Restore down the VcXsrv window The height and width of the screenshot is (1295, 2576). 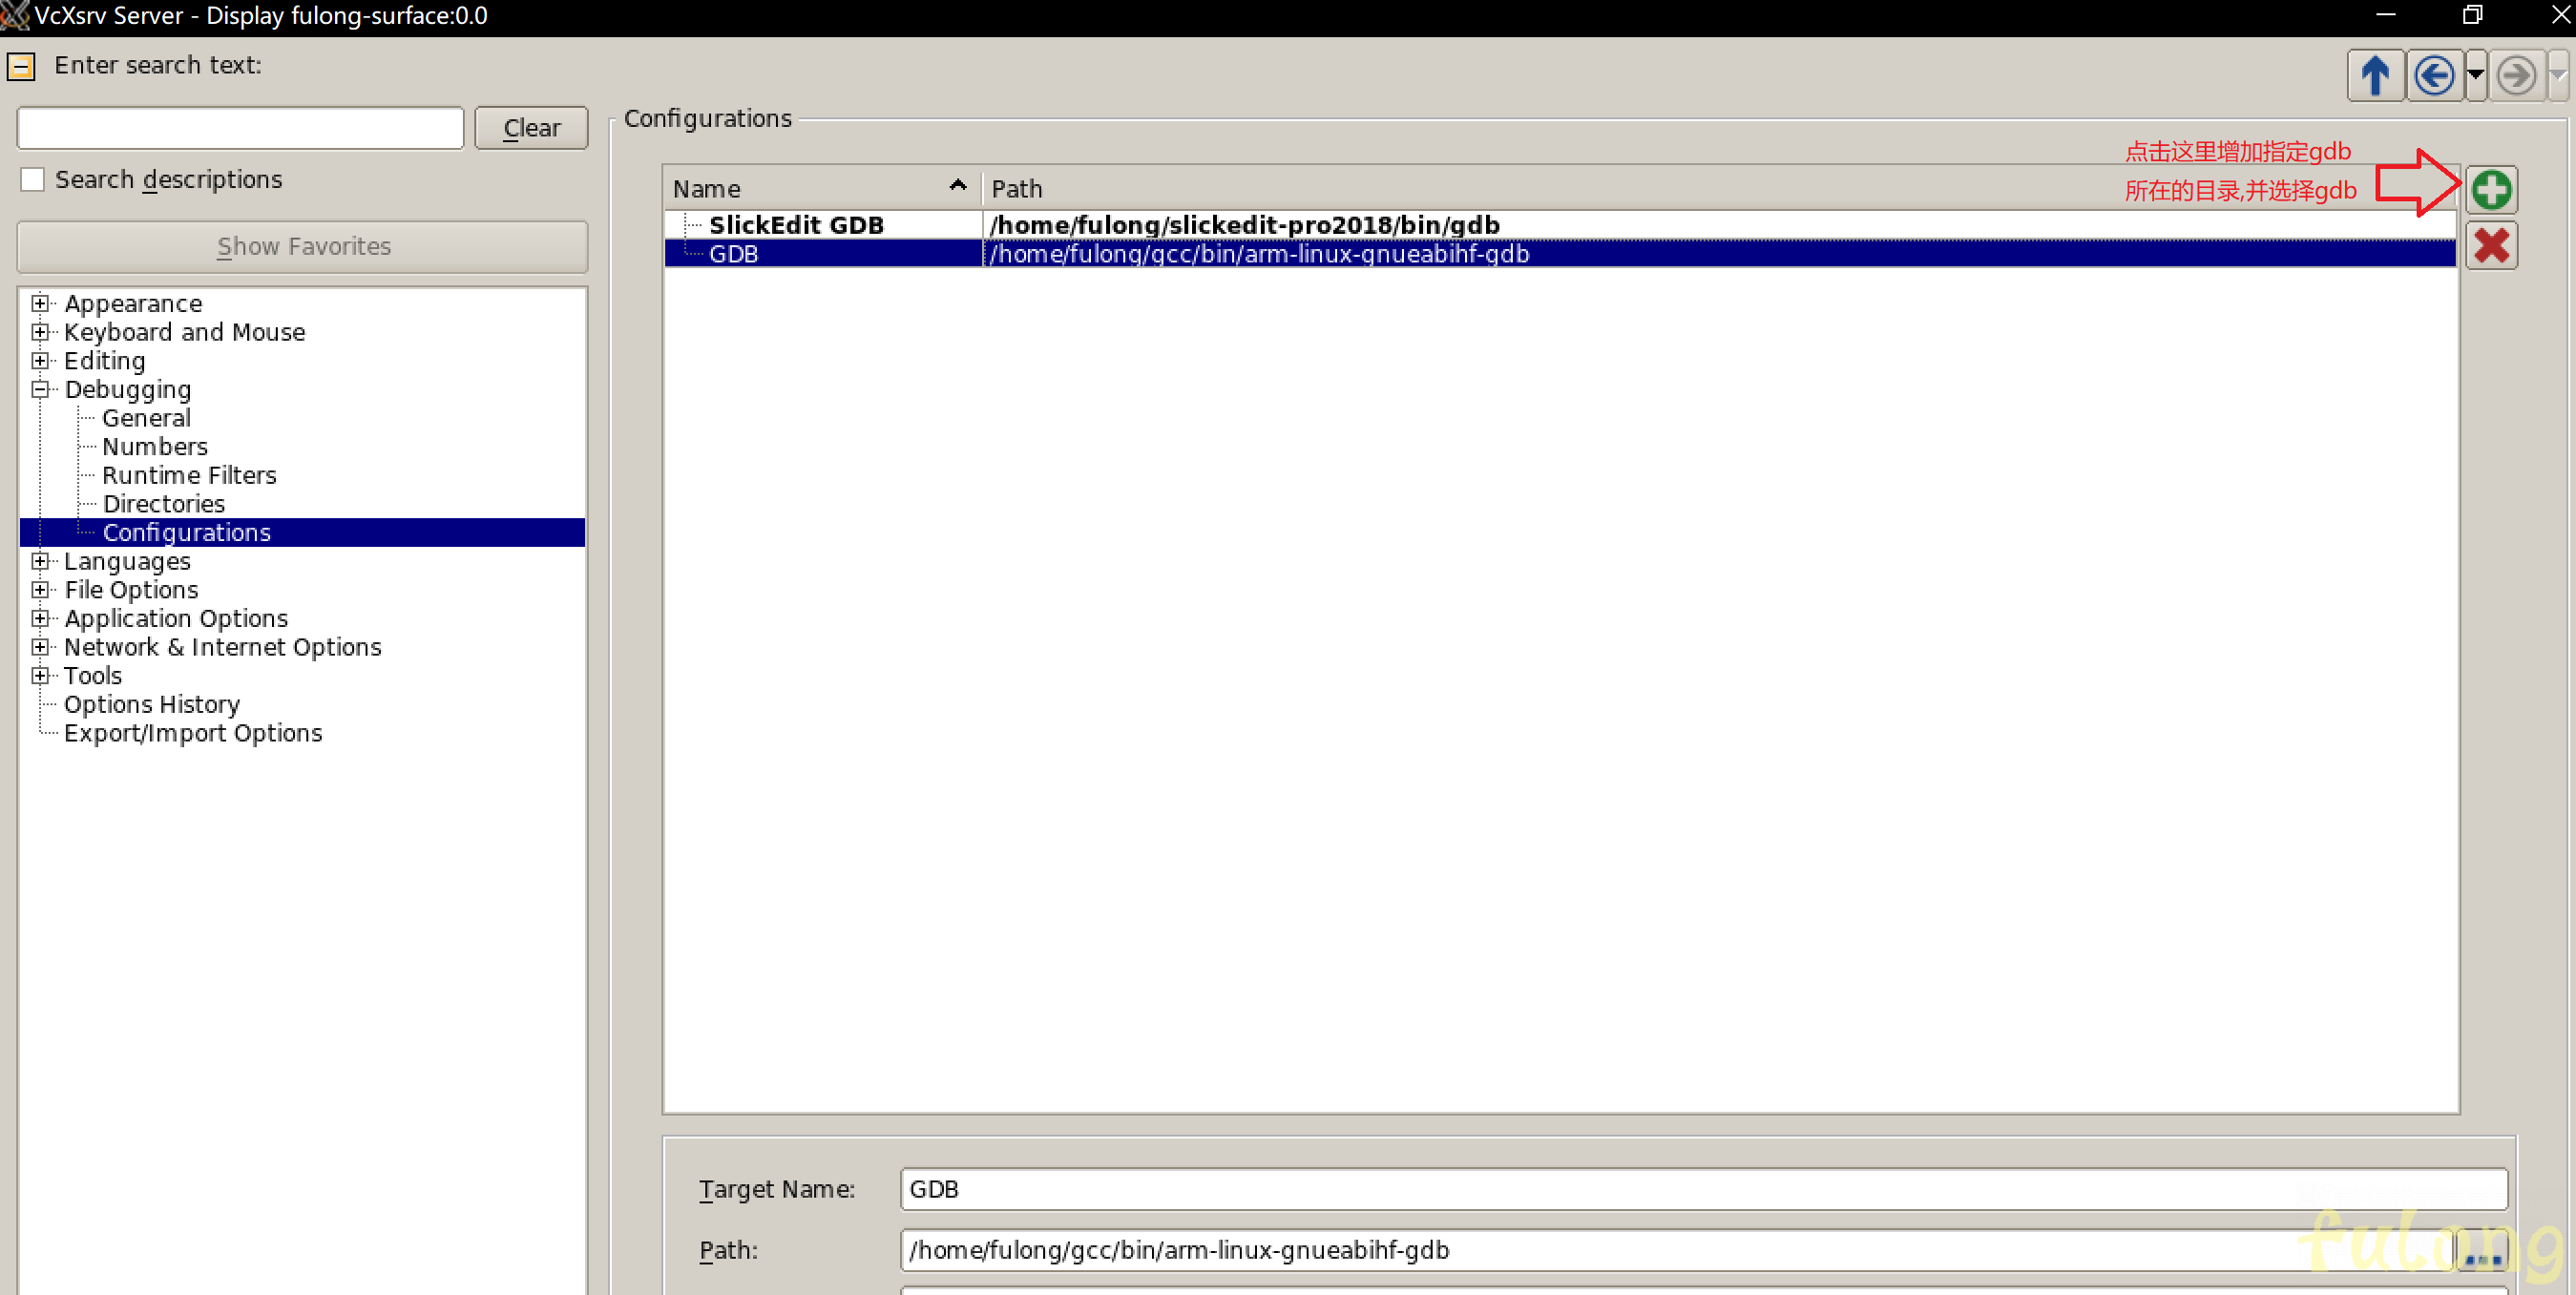pos(2472,15)
